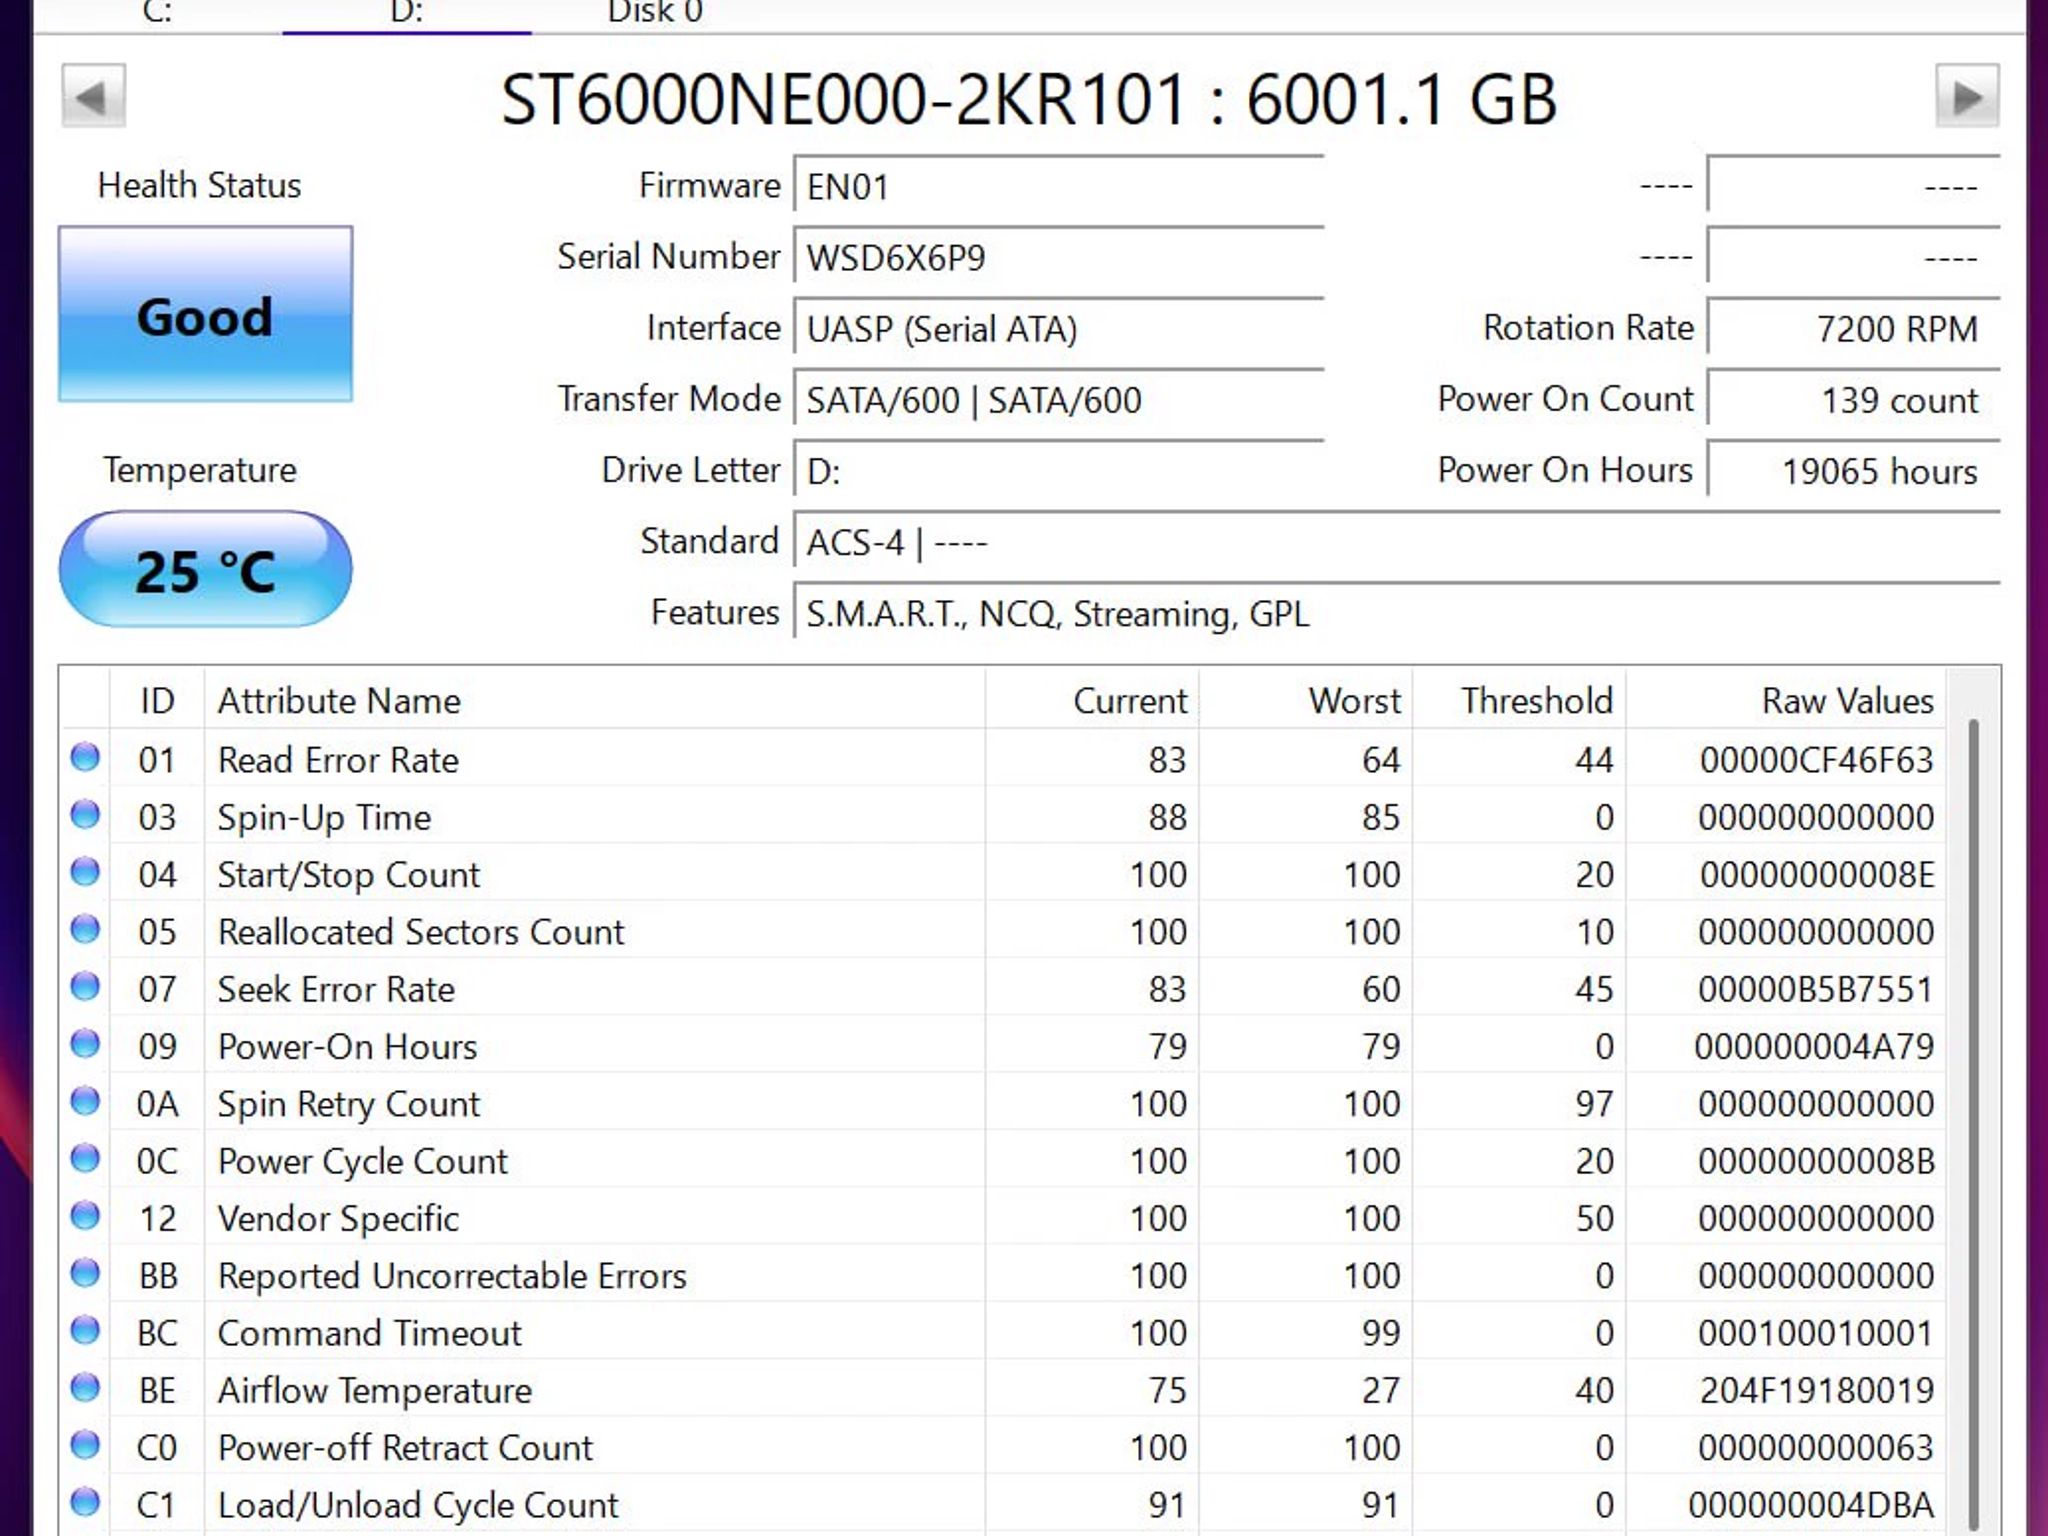
Task: Click the status dot for Load/Unload Cycle Count
Action: pyautogui.click(x=85, y=1502)
